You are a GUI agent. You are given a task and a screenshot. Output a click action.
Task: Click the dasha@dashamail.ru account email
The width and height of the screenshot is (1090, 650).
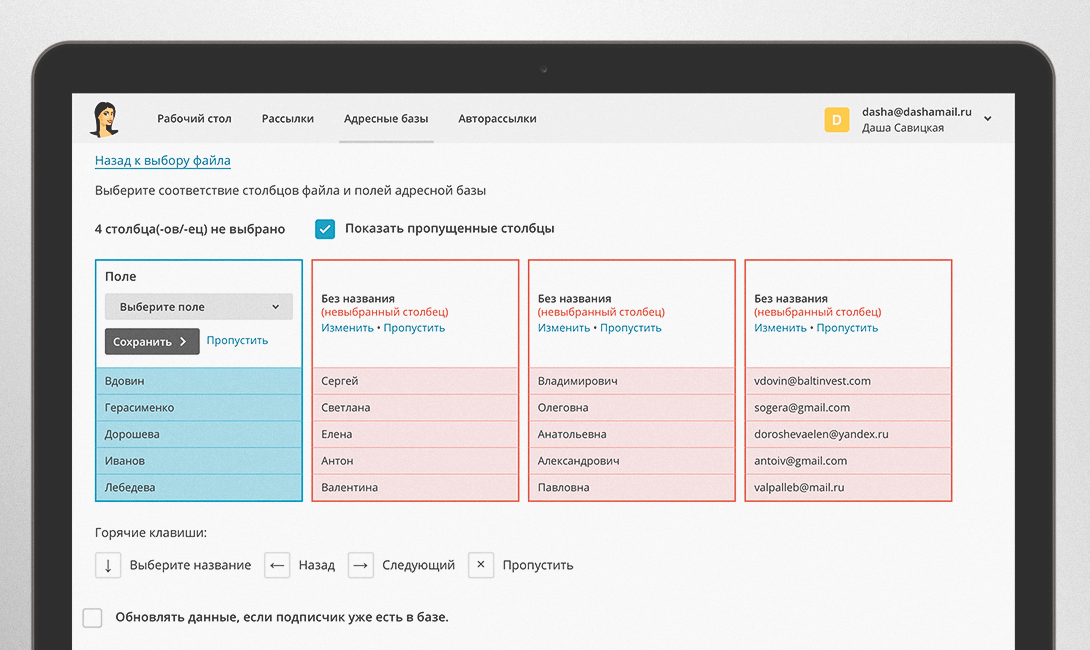click(917, 112)
